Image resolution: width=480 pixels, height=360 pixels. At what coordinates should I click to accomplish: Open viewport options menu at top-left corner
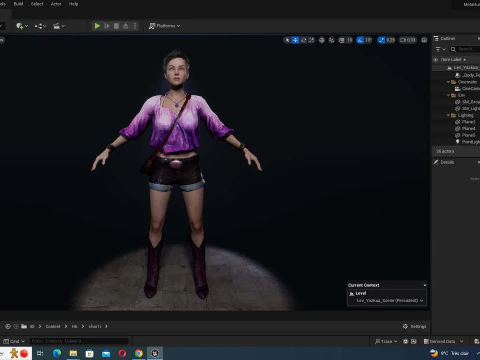click(x=2, y=40)
